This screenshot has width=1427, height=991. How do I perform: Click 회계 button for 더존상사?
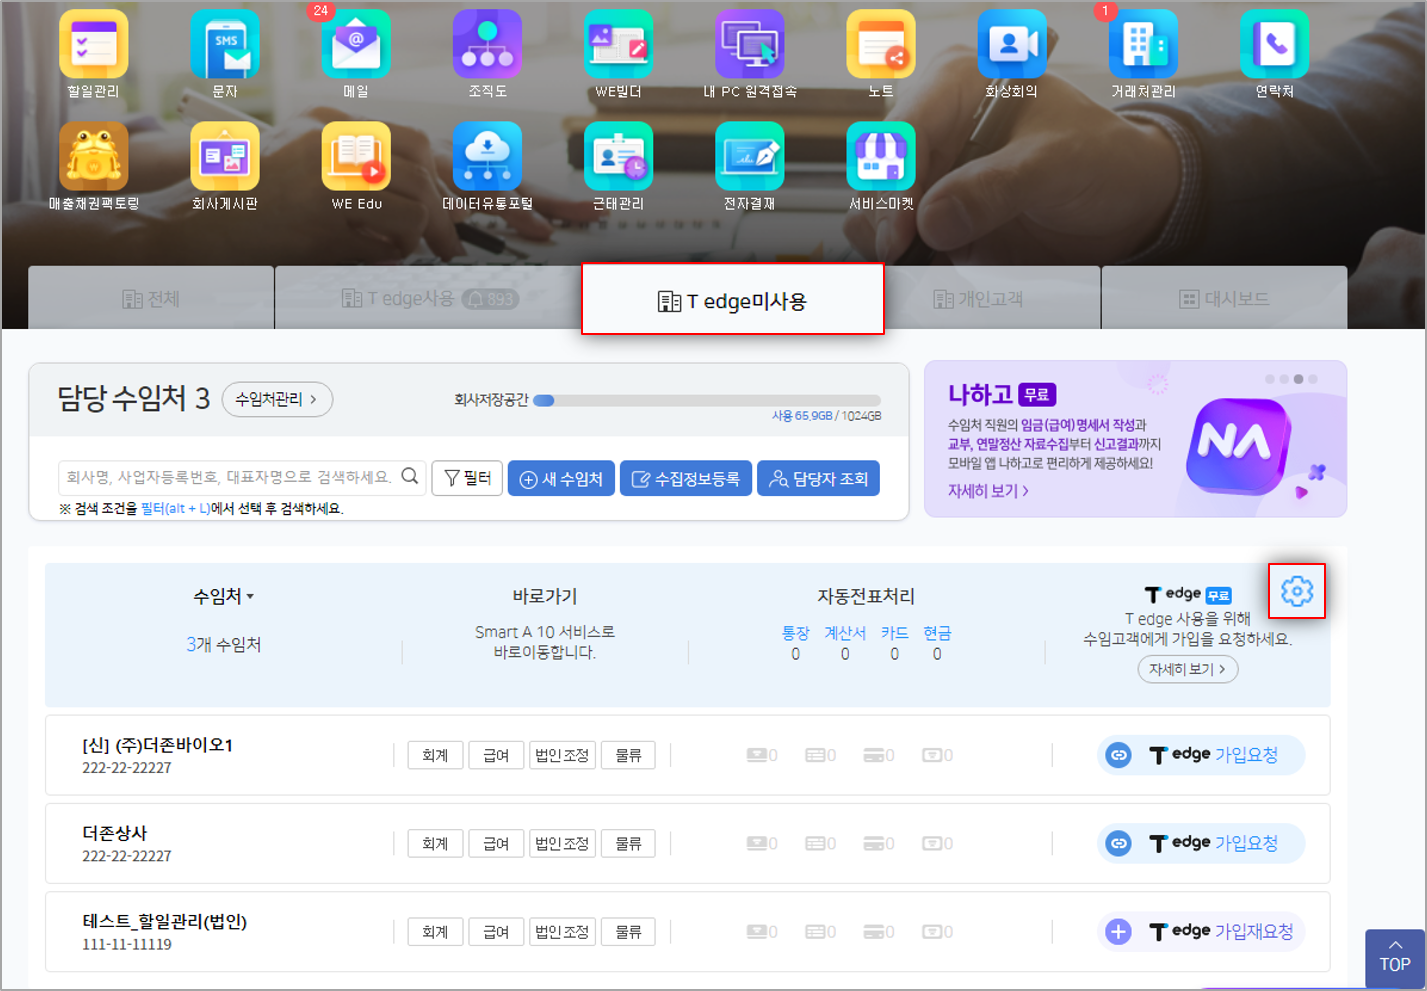(x=435, y=843)
